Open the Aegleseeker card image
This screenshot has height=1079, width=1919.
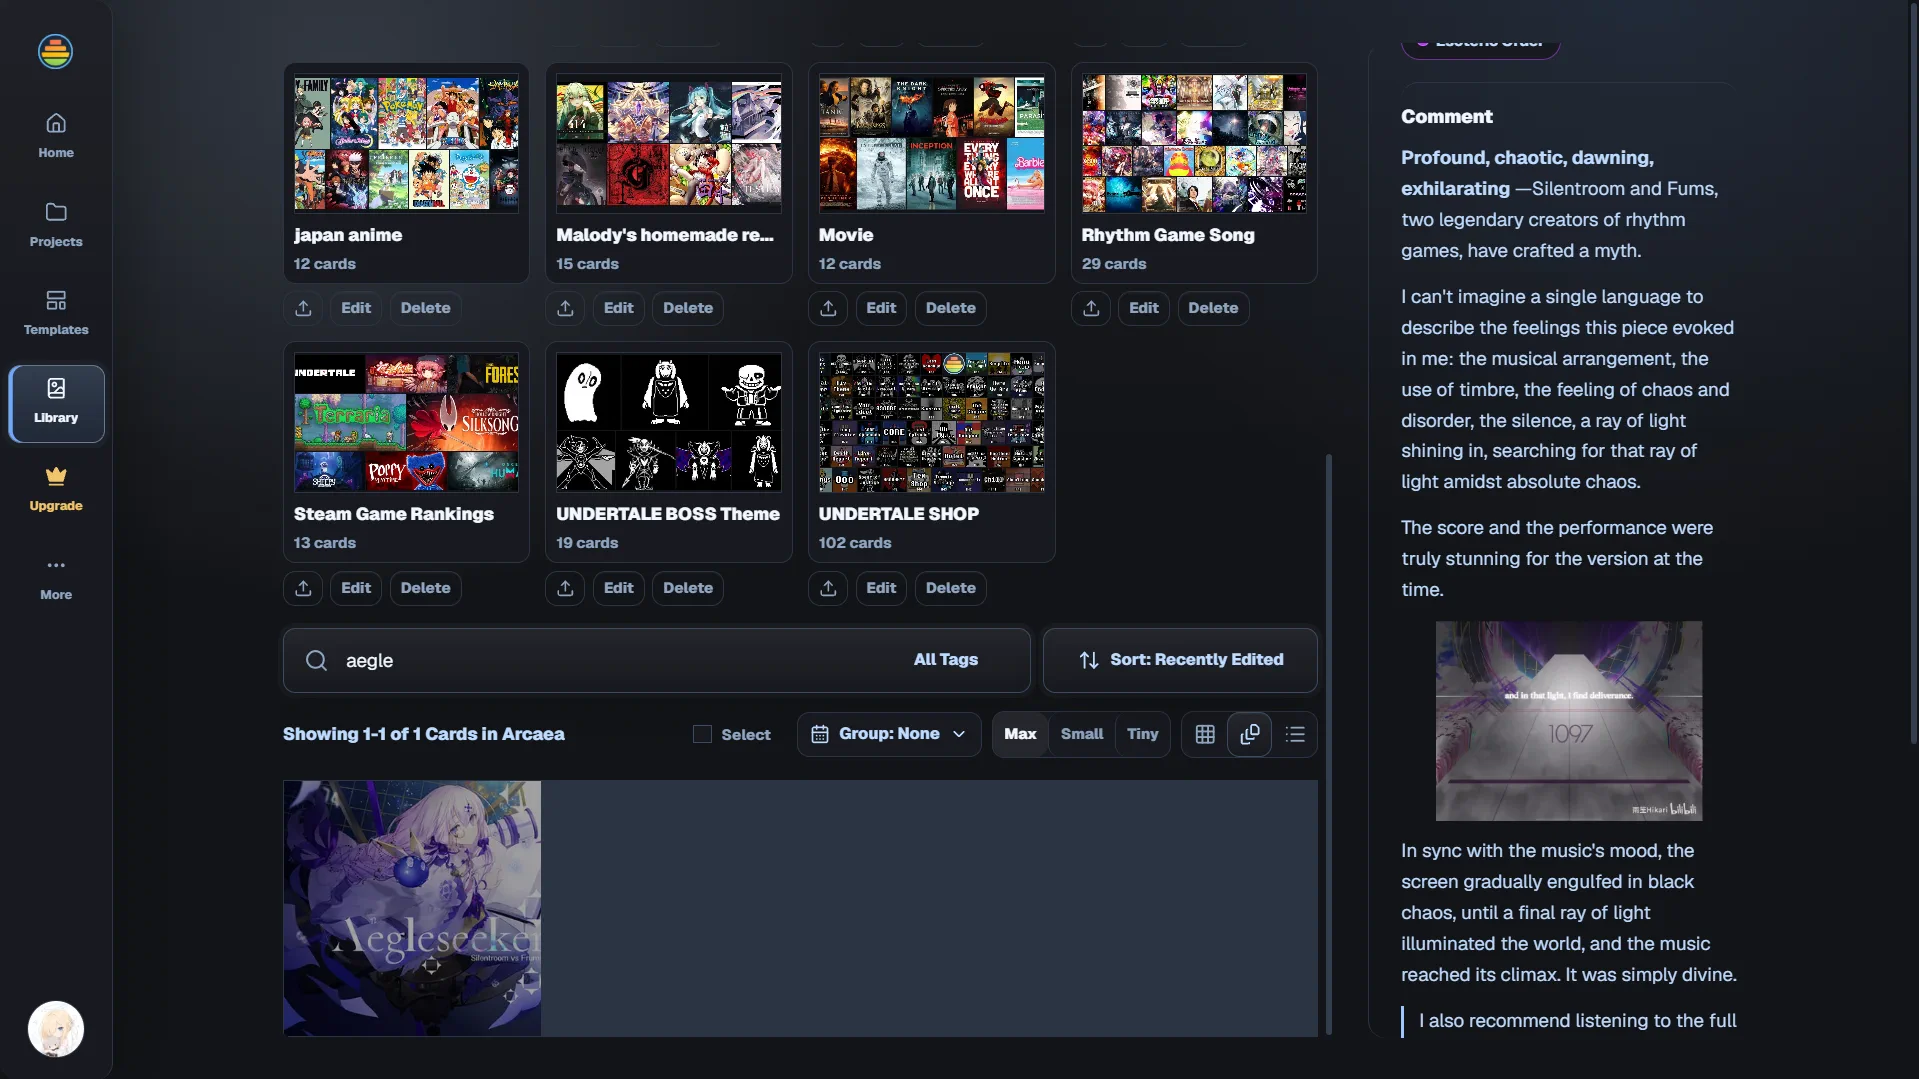click(x=412, y=908)
